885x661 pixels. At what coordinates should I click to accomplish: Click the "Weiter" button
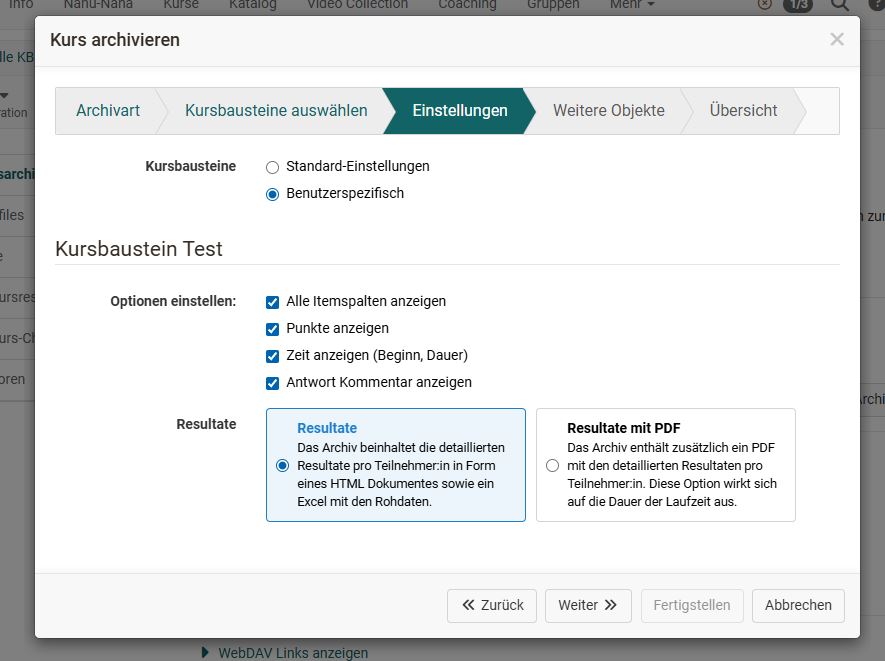[588, 605]
